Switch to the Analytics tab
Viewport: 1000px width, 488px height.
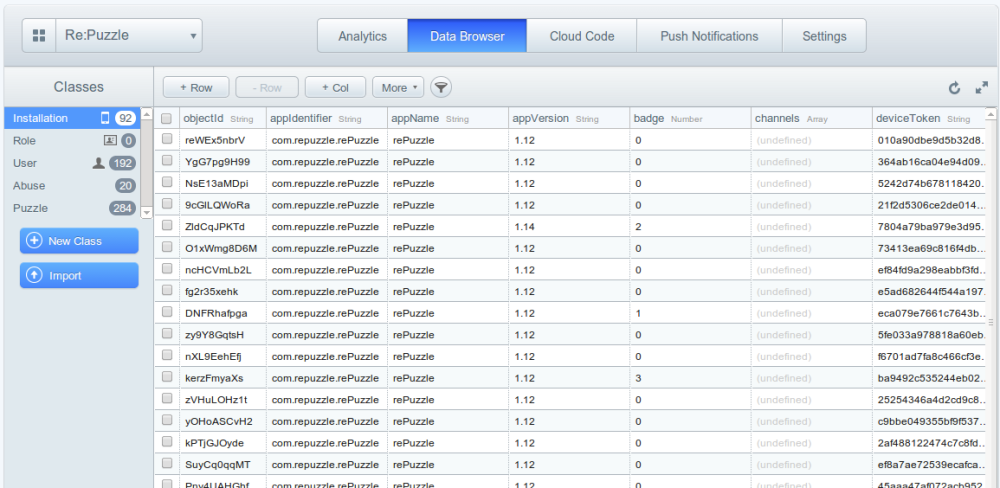362,36
